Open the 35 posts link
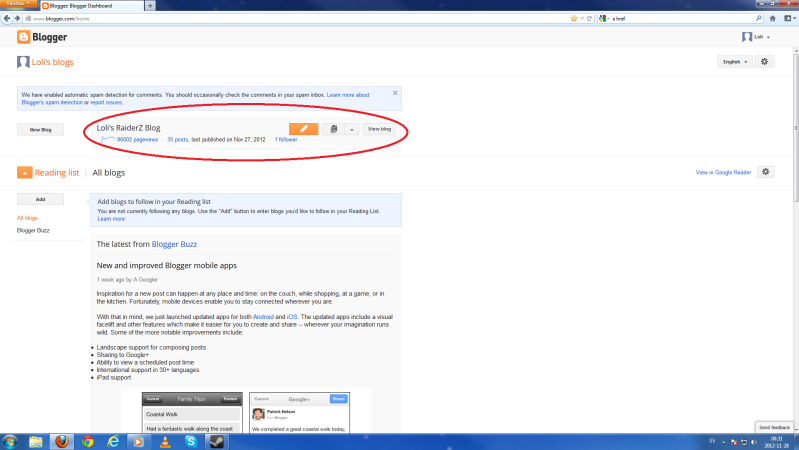The width and height of the screenshot is (799, 450). click(177, 140)
